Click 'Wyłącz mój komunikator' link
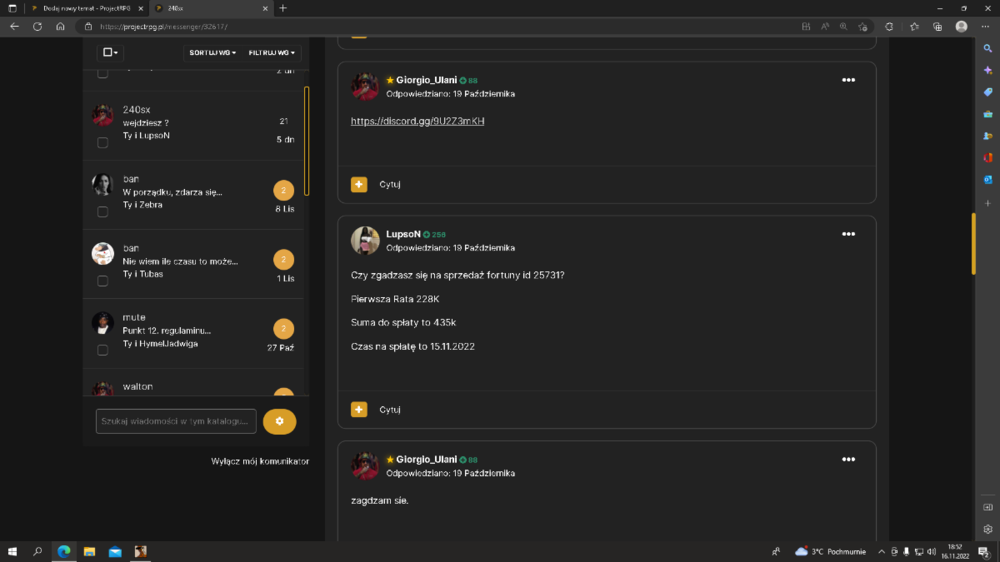 (x=260, y=461)
